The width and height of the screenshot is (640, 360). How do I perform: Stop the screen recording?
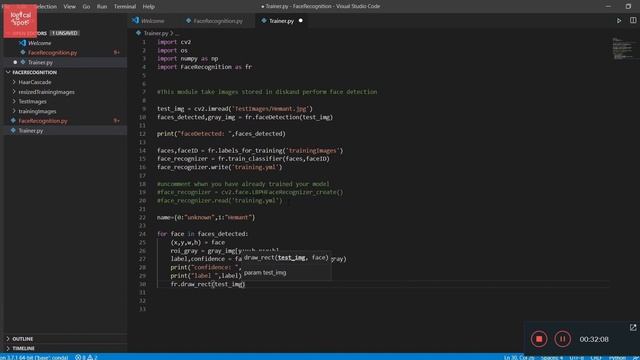(x=539, y=339)
